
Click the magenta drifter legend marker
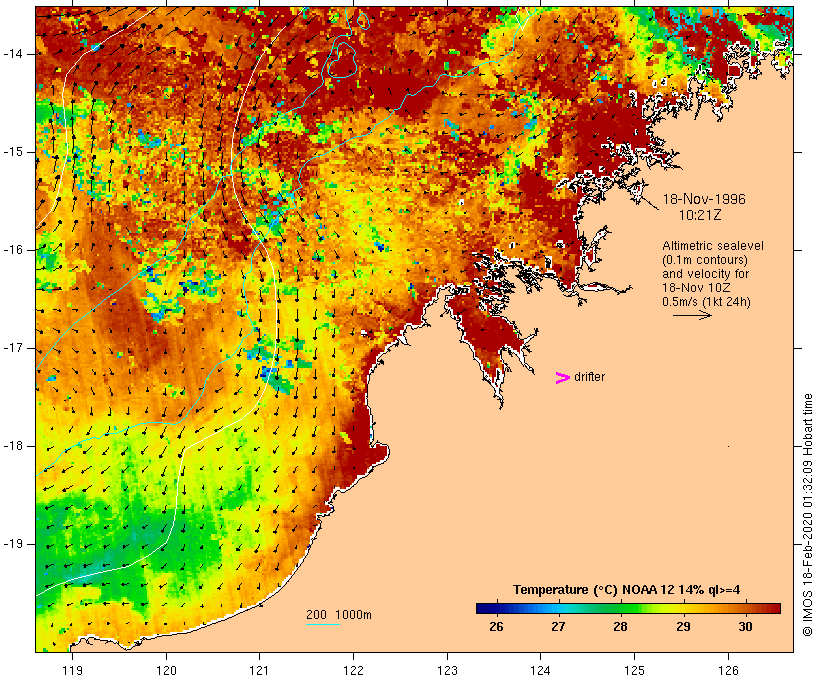click(563, 378)
